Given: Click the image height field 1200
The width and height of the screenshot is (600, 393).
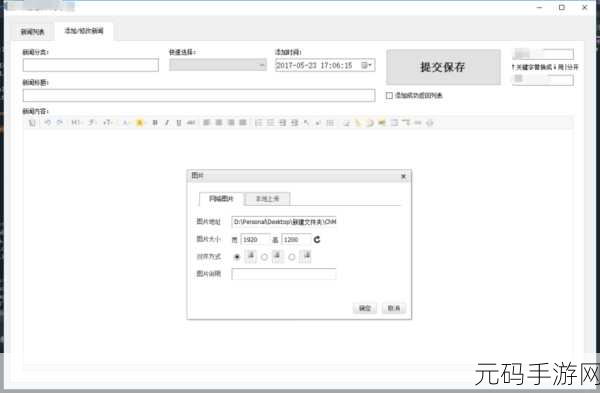Looking at the screenshot, I should [x=296, y=240].
